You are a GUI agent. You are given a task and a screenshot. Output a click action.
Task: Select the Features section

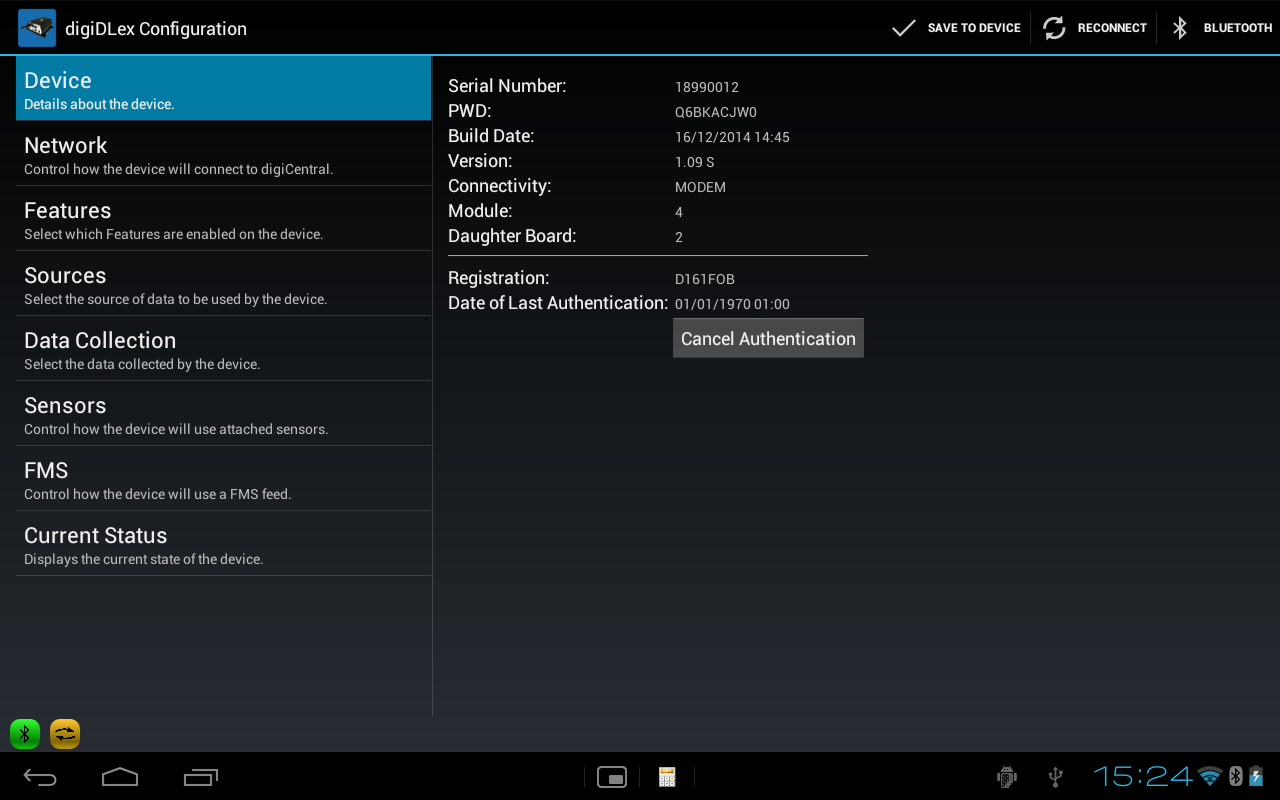[x=223, y=219]
